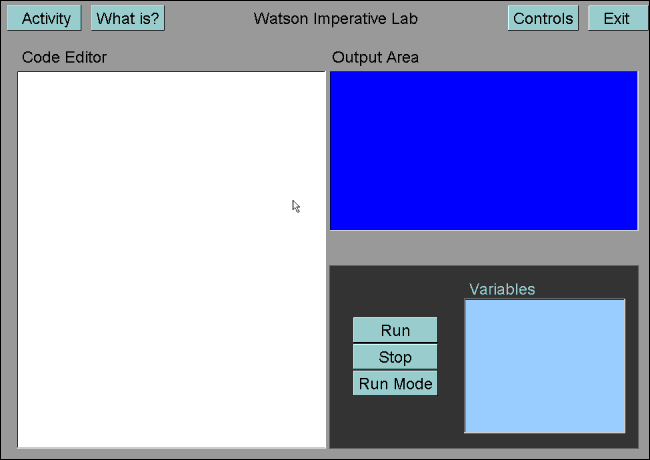Select the light blue Variables panel

[545, 366]
